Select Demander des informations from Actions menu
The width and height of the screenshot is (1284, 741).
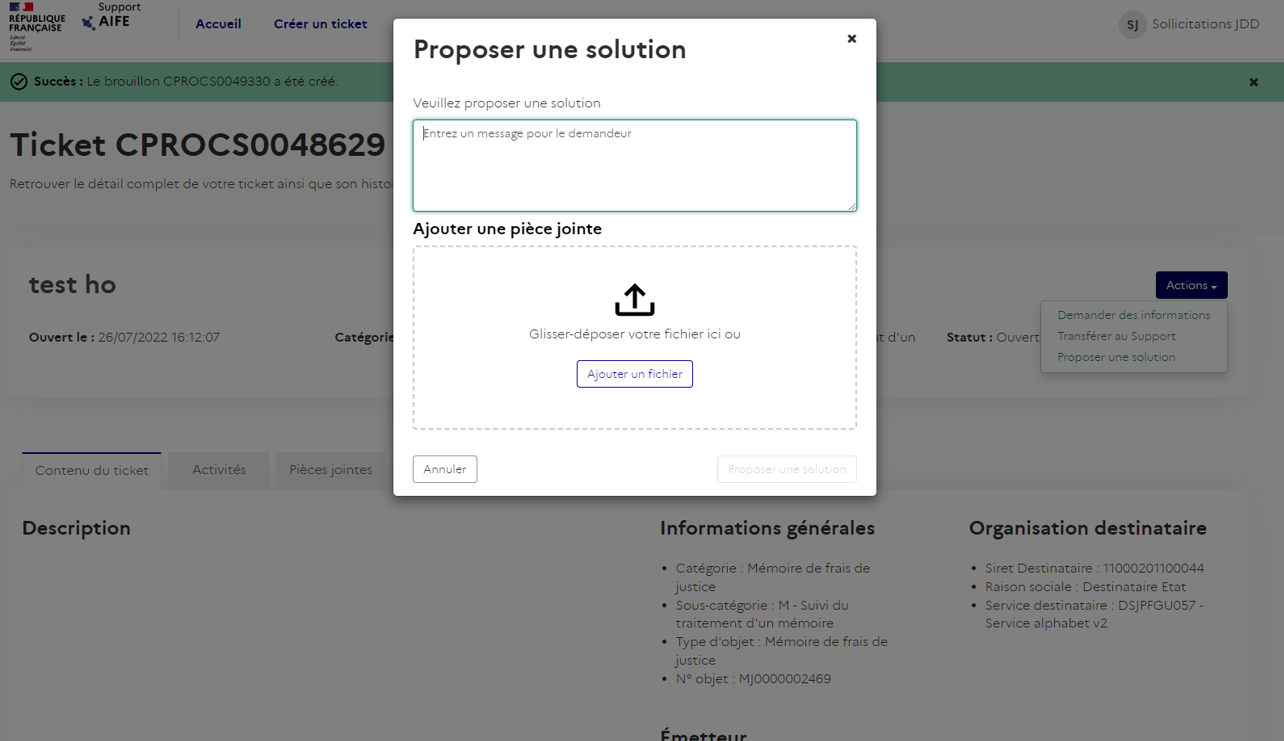coord(1132,314)
